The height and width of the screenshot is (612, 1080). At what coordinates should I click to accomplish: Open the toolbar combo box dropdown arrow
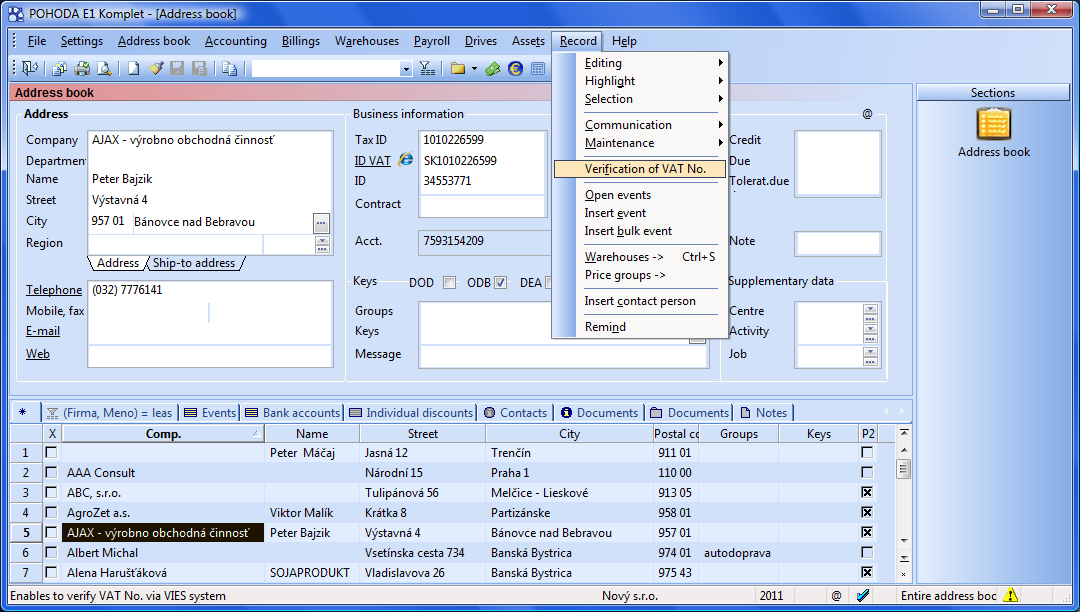pos(406,69)
